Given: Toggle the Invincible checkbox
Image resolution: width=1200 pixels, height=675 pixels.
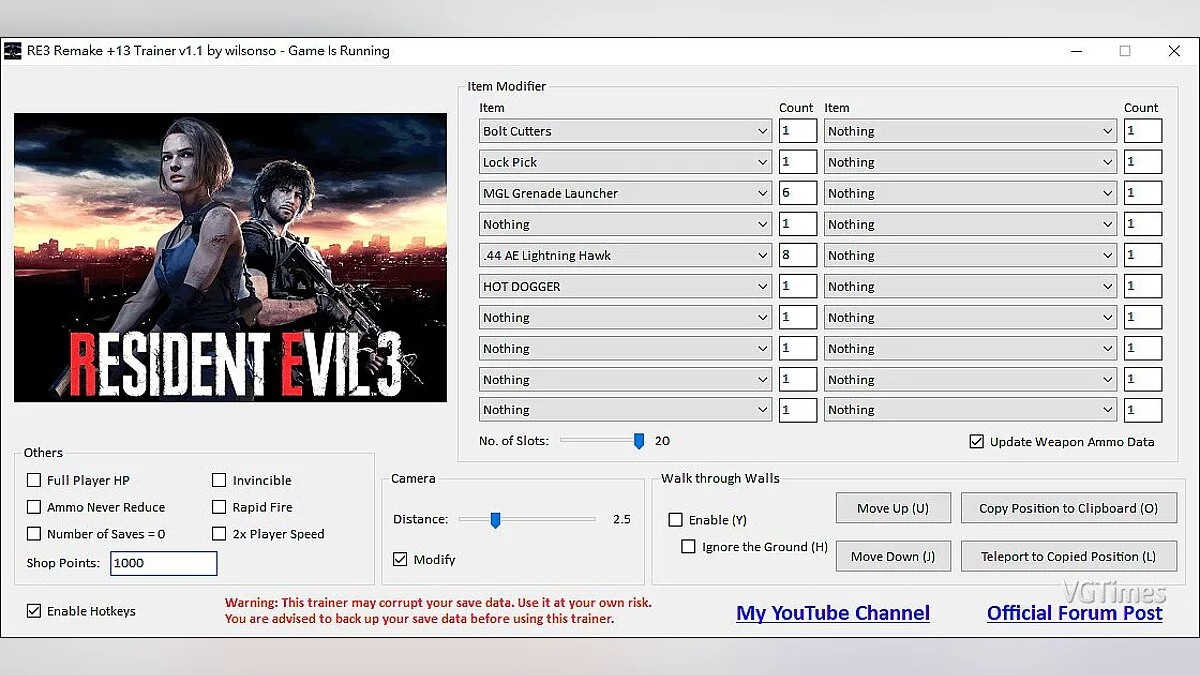Looking at the screenshot, I should [x=218, y=480].
